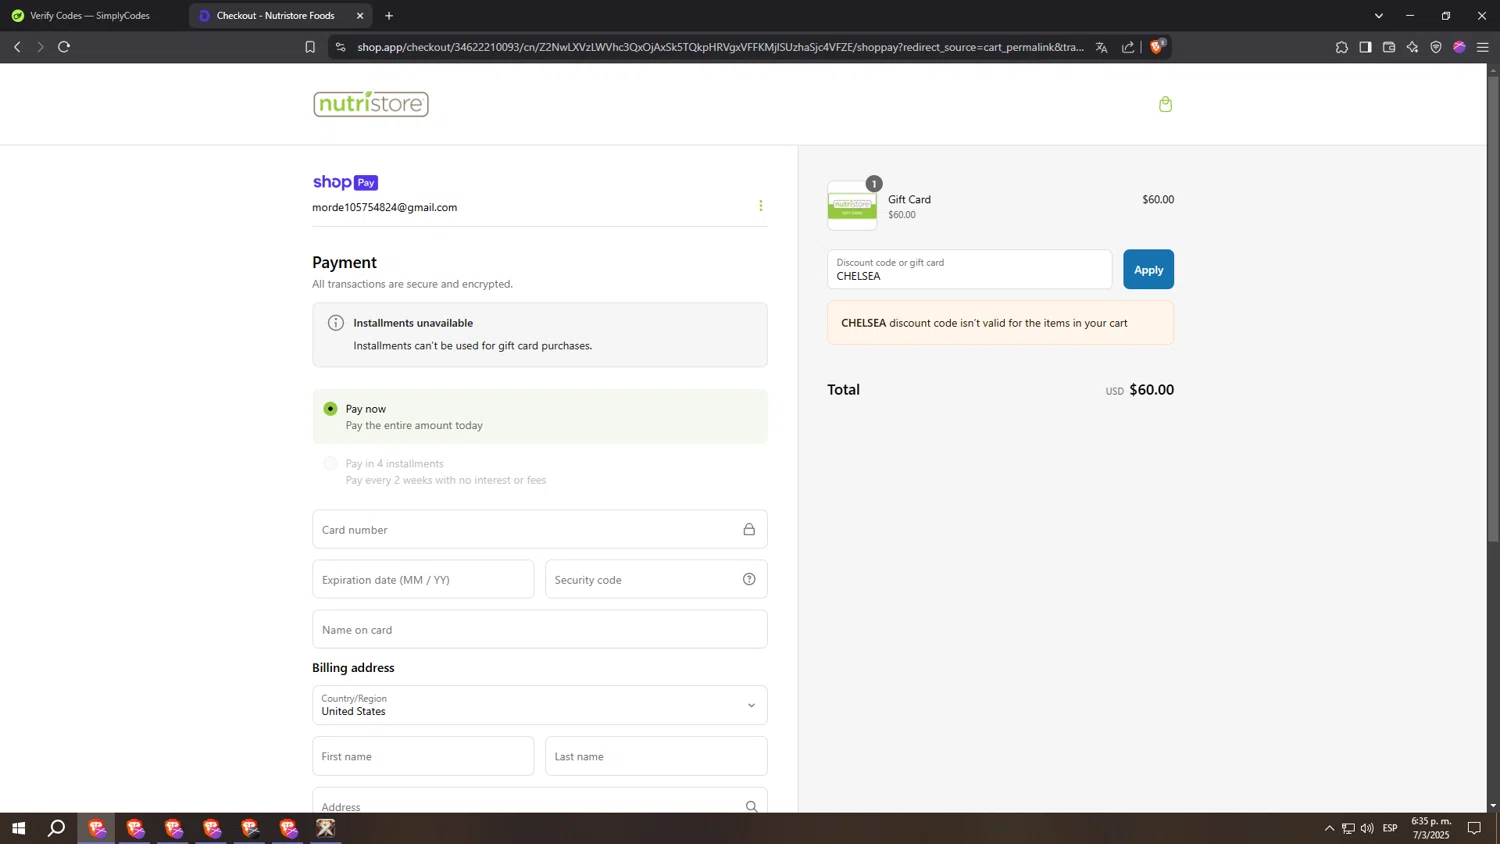
Task: Apply the discount code
Action: tap(1148, 269)
